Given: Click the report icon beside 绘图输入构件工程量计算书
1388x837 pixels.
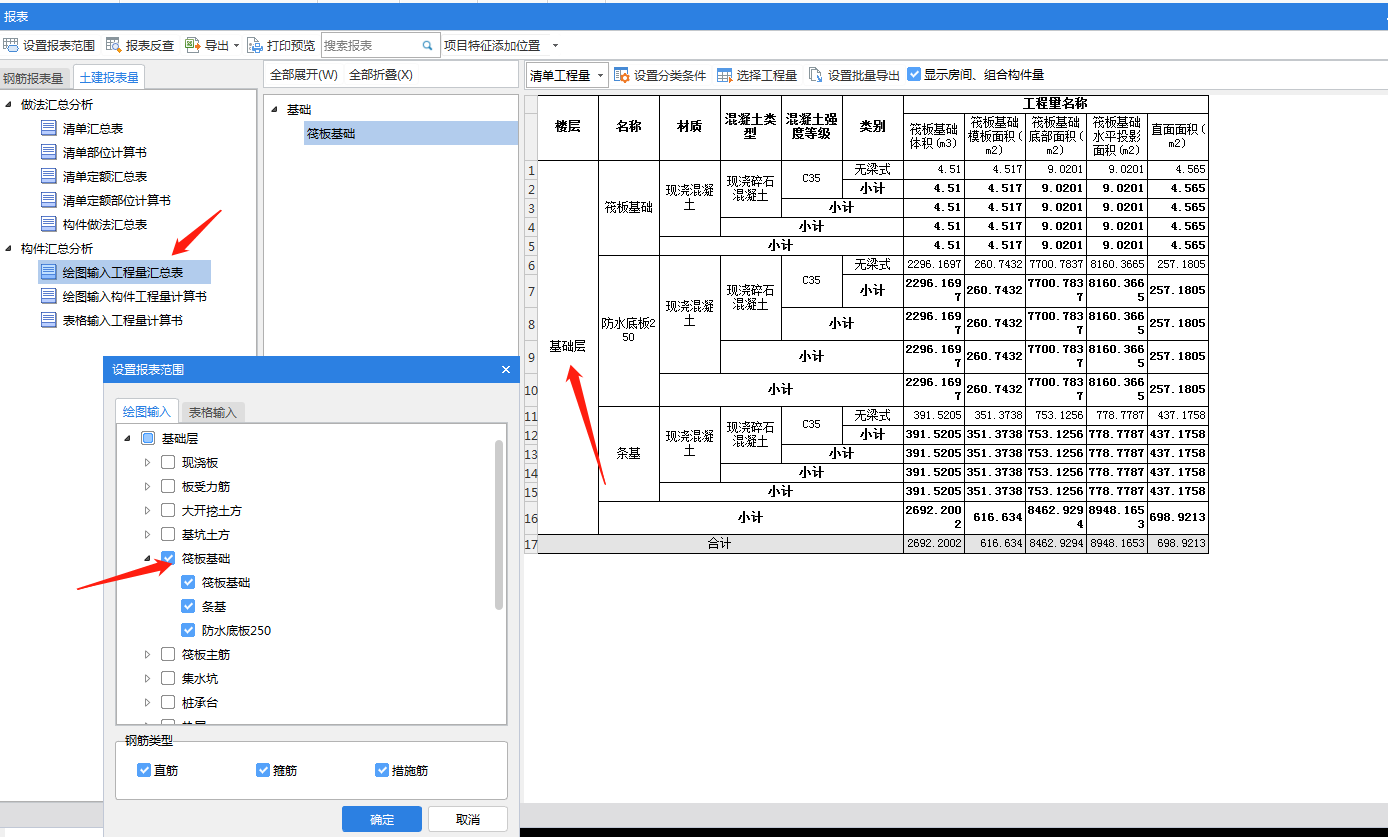Looking at the screenshot, I should pos(48,296).
